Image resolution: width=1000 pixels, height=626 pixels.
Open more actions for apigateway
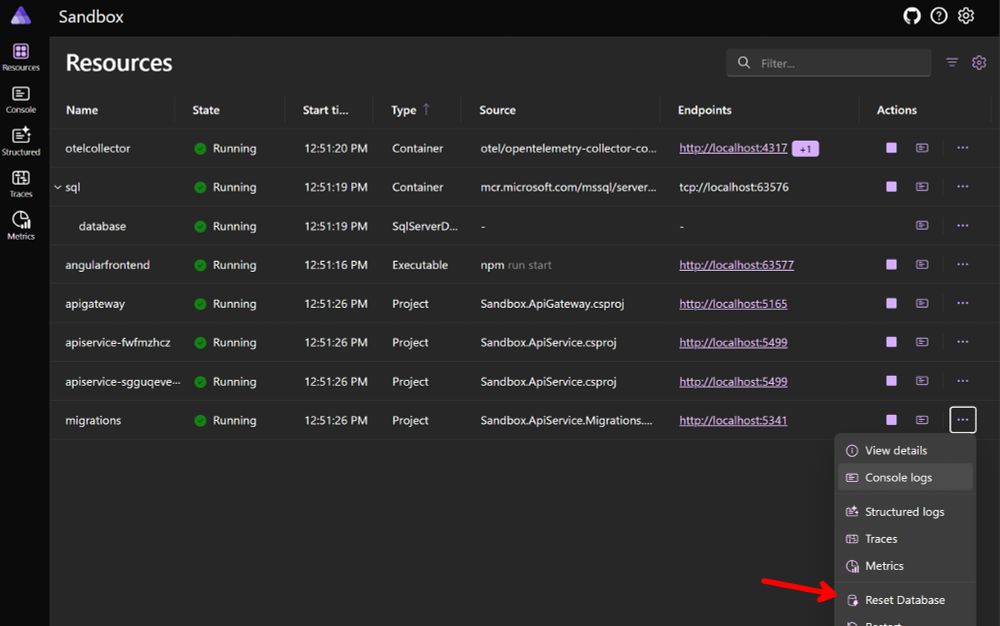962,303
